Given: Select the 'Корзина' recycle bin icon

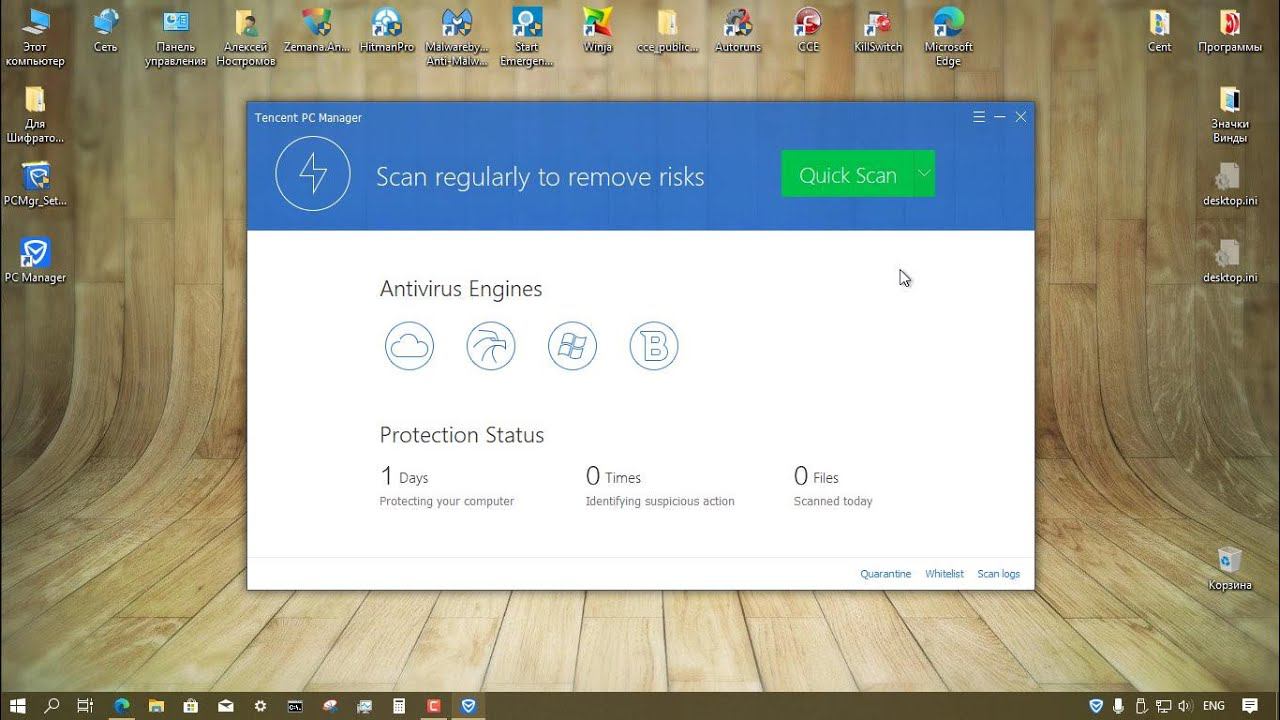Looking at the screenshot, I should point(1230,567).
